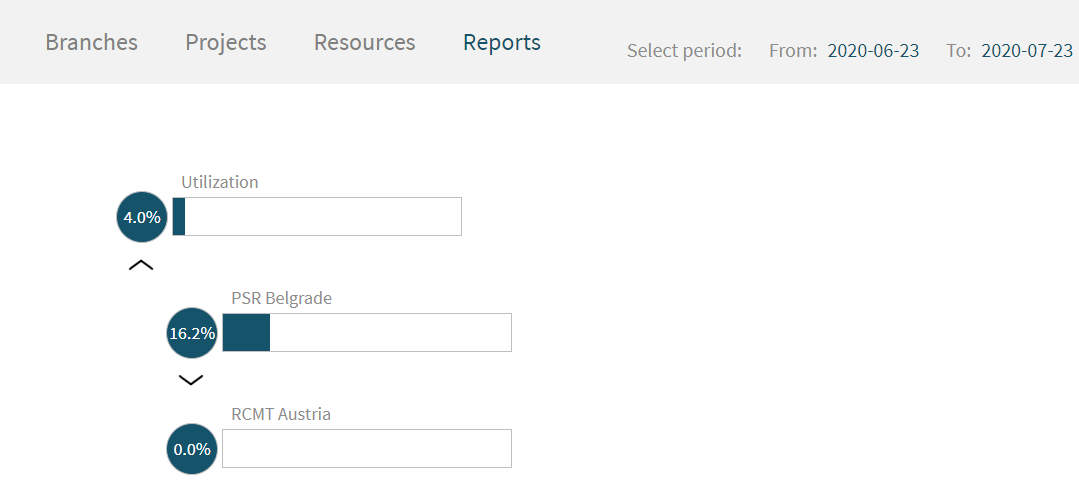This screenshot has width=1079, height=482.
Task: Click the PSR Belgrade branch label
Action: [x=281, y=299]
